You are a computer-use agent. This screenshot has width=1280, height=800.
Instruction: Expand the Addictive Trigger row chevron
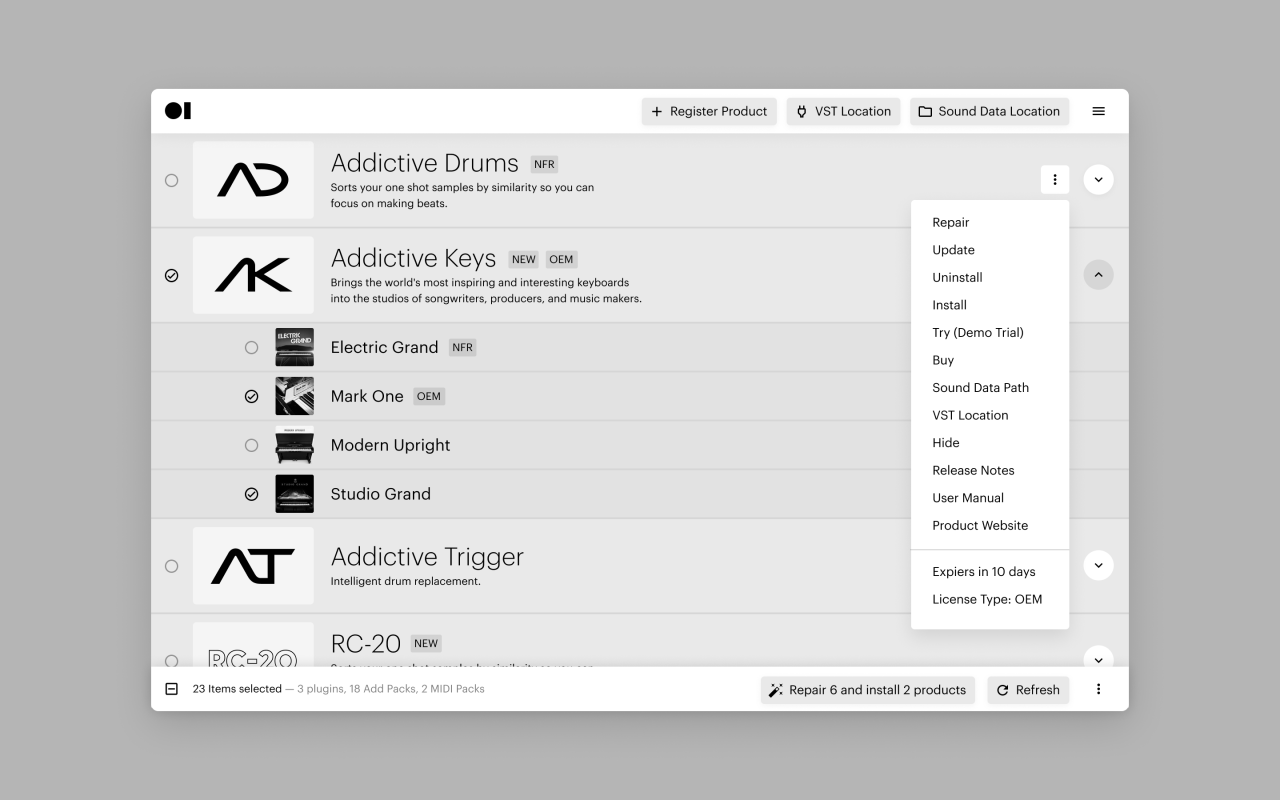tap(1098, 566)
